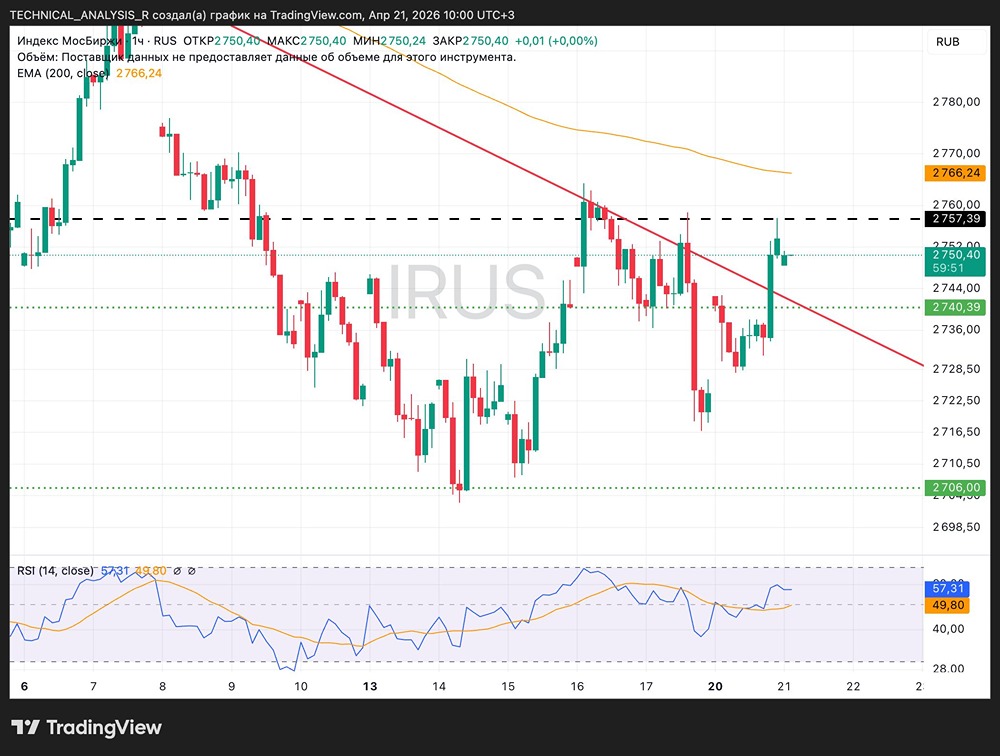The width and height of the screenshot is (1000, 756).
Task: Click the blue RSI legend value 57,31
Action: click(x=115, y=570)
